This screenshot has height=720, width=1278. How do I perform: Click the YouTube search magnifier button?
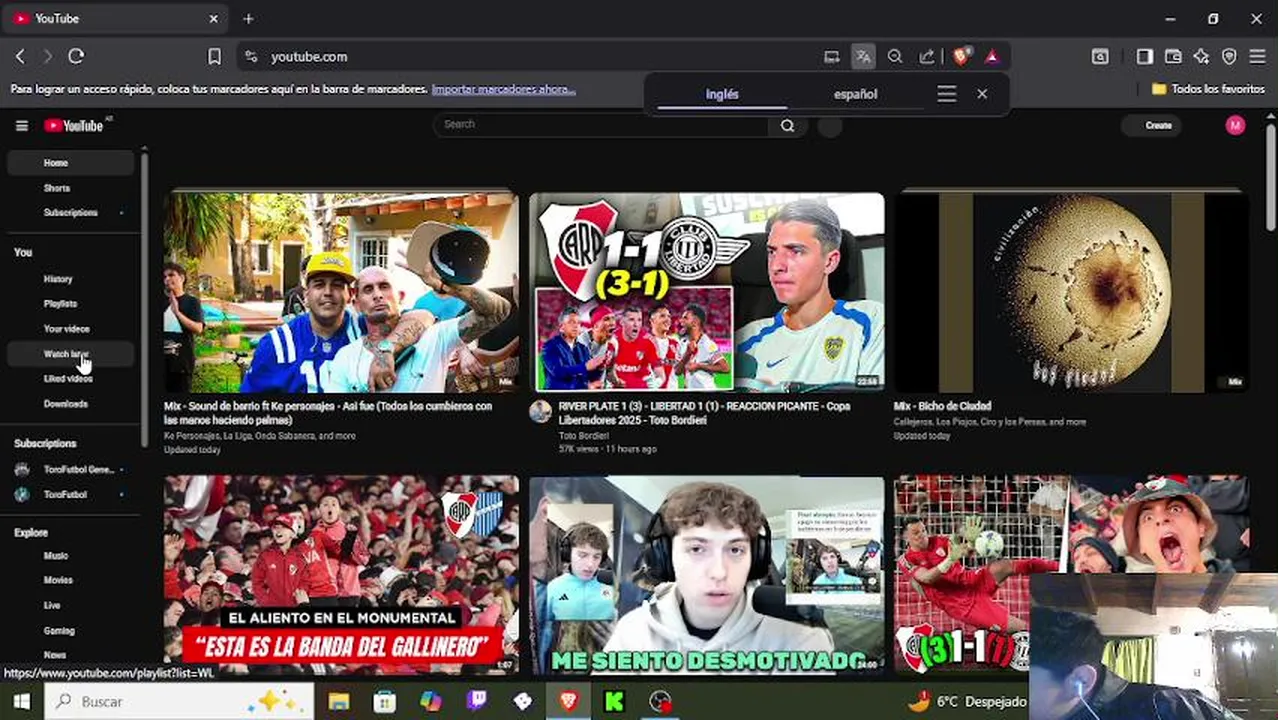click(787, 125)
